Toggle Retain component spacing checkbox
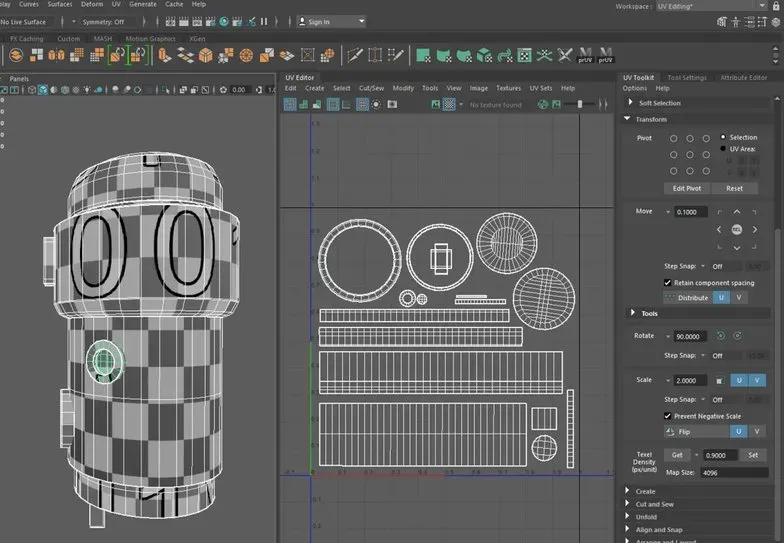Image resolution: width=784 pixels, height=543 pixels. tap(668, 283)
